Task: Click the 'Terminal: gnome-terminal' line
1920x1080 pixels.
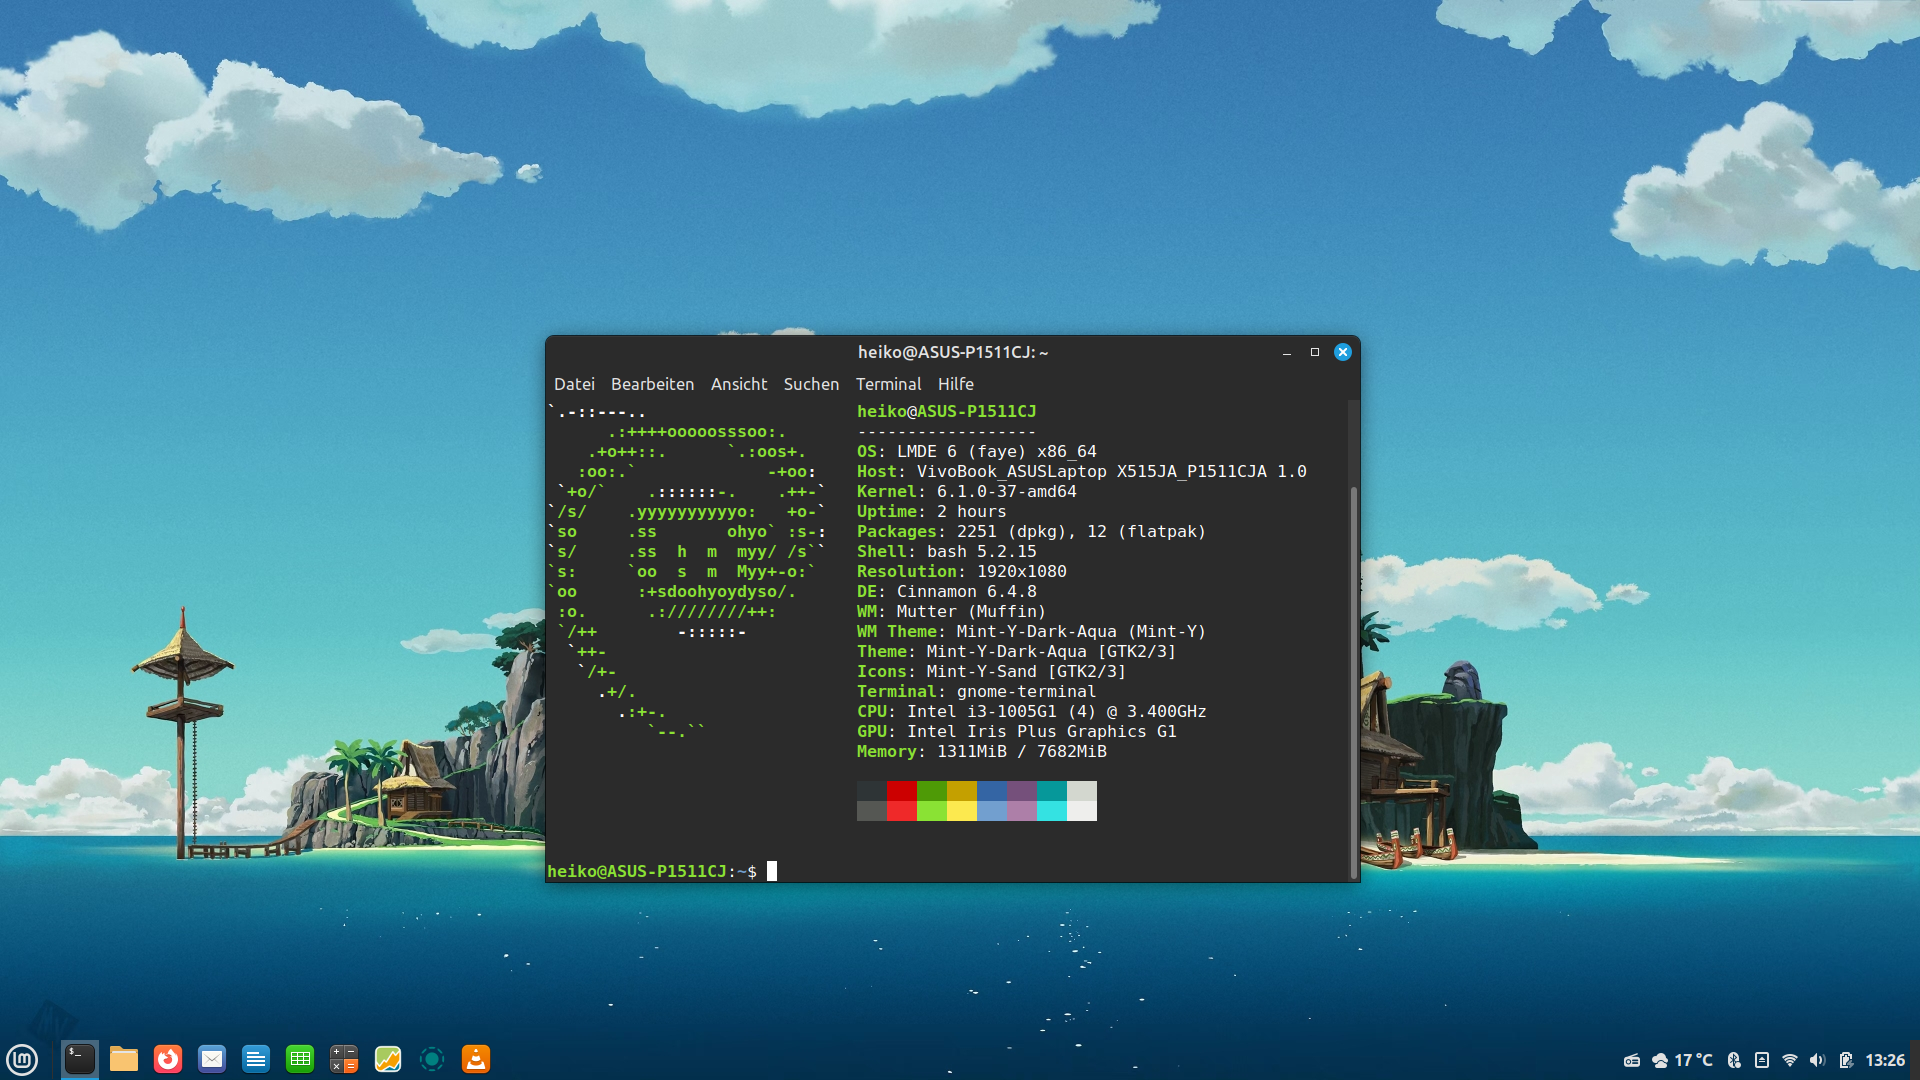Action: pos(977,691)
